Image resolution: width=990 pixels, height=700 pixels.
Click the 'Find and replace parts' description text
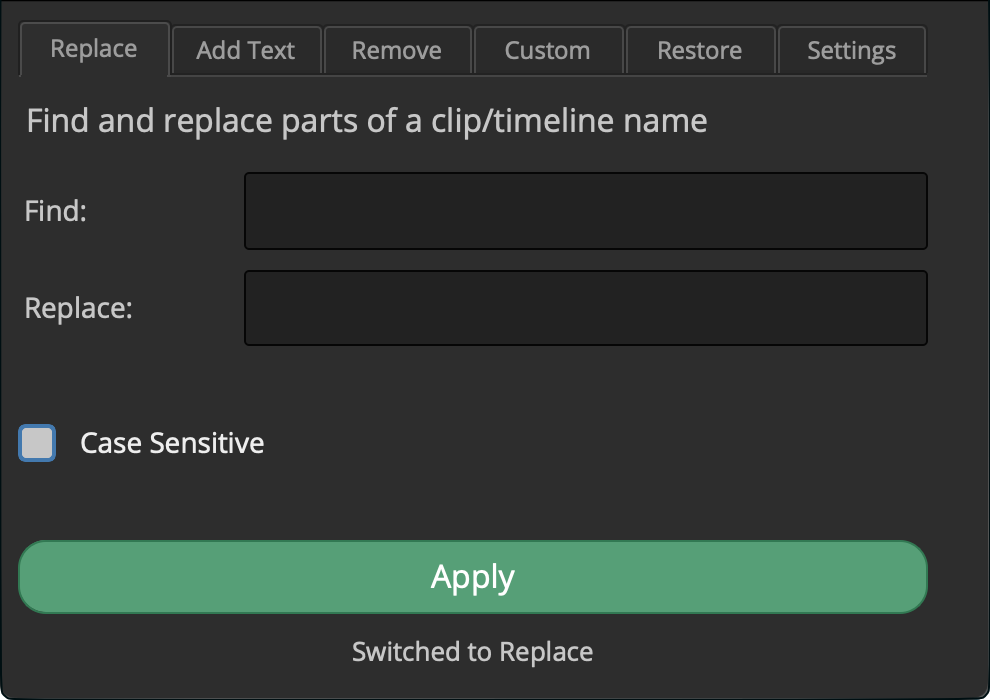click(x=367, y=121)
